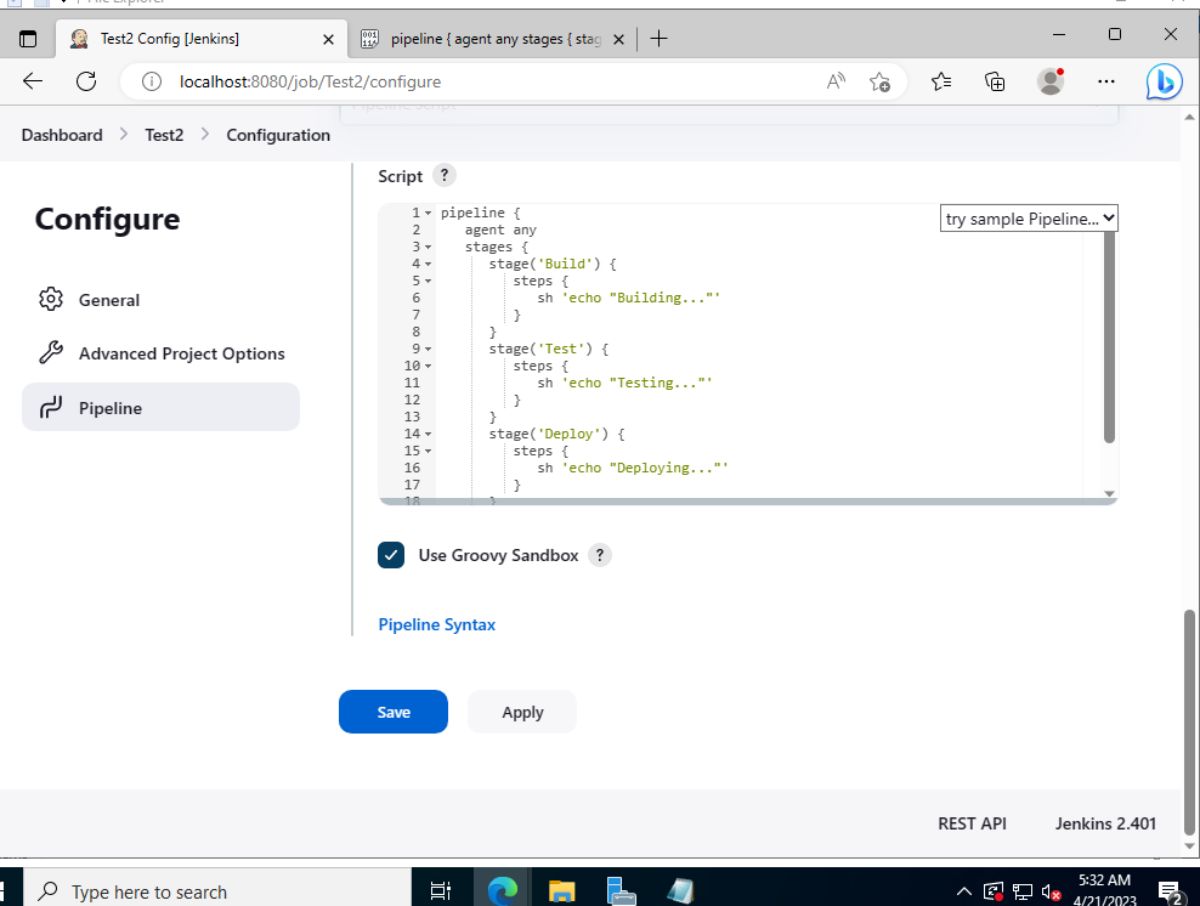Open the Pipeline section via its arrow icon
This screenshot has height=906, width=1200.
(x=51, y=407)
